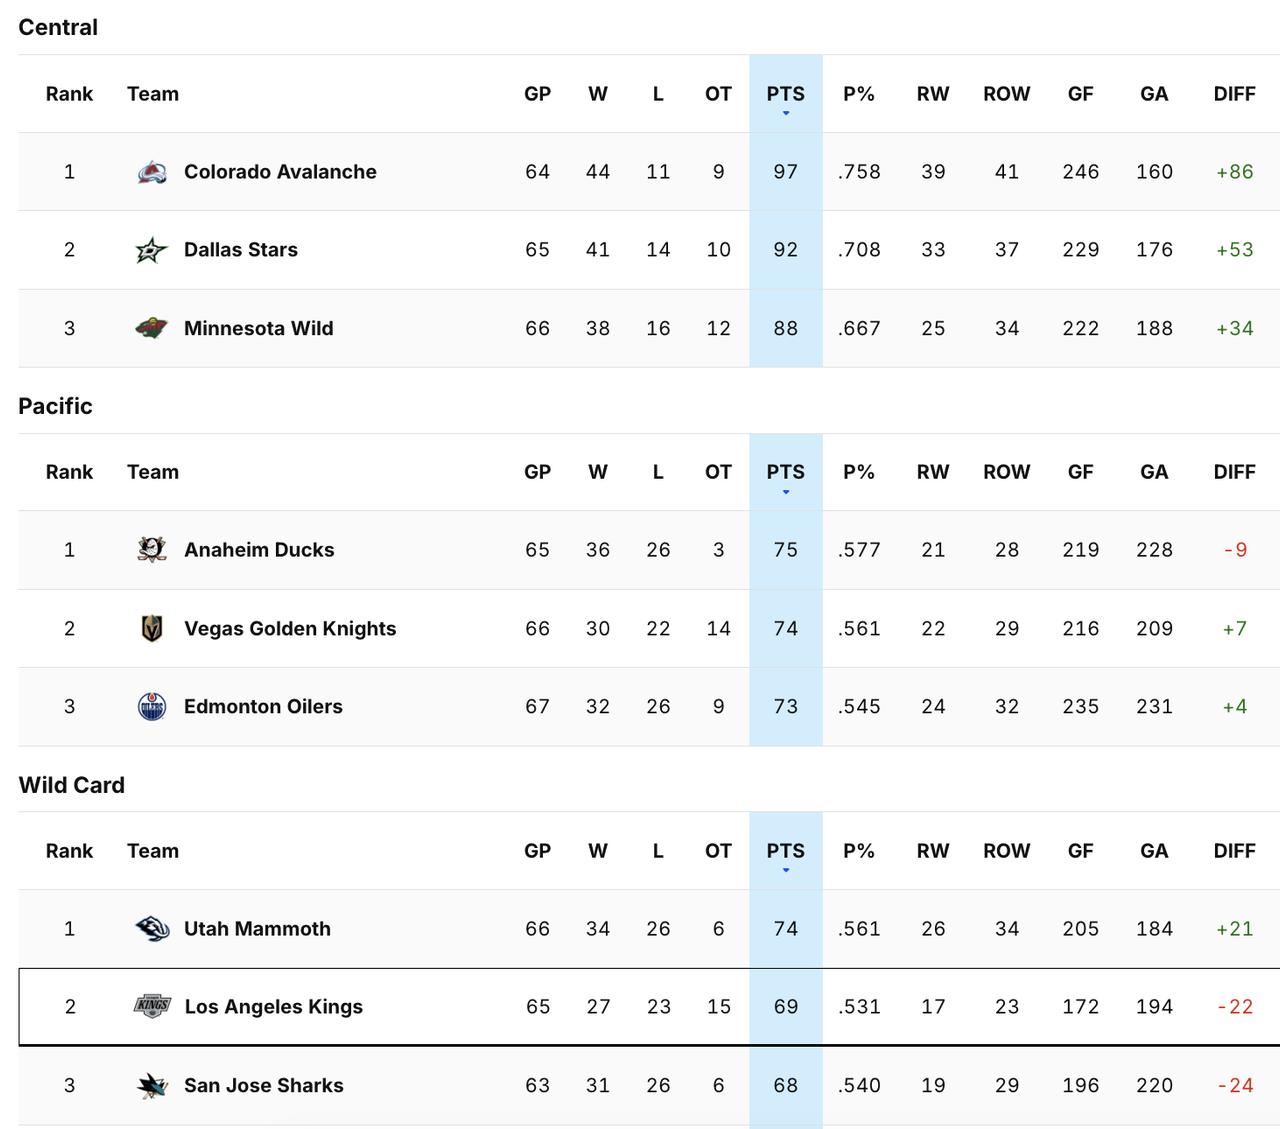Image resolution: width=1280 pixels, height=1129 pixels.
Task: Click the Vegas Golden Knights shield logo
Action: 151,628
